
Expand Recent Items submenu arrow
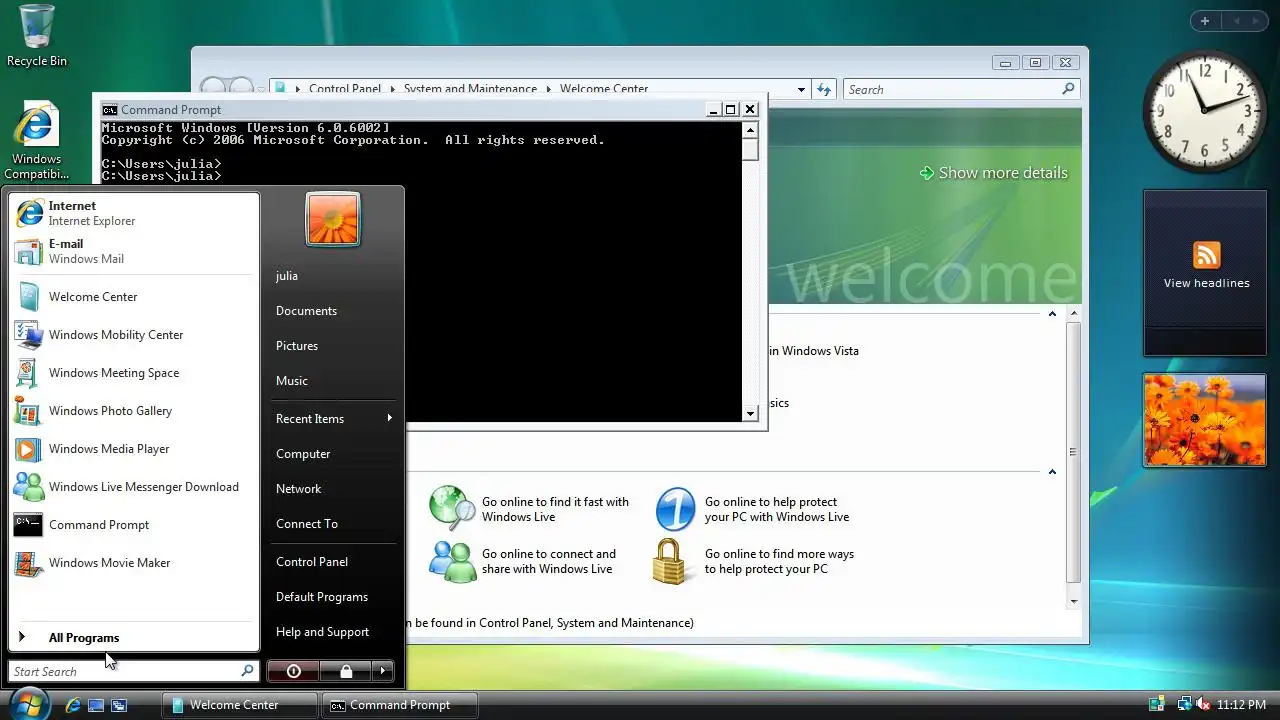tap(389, 418)
